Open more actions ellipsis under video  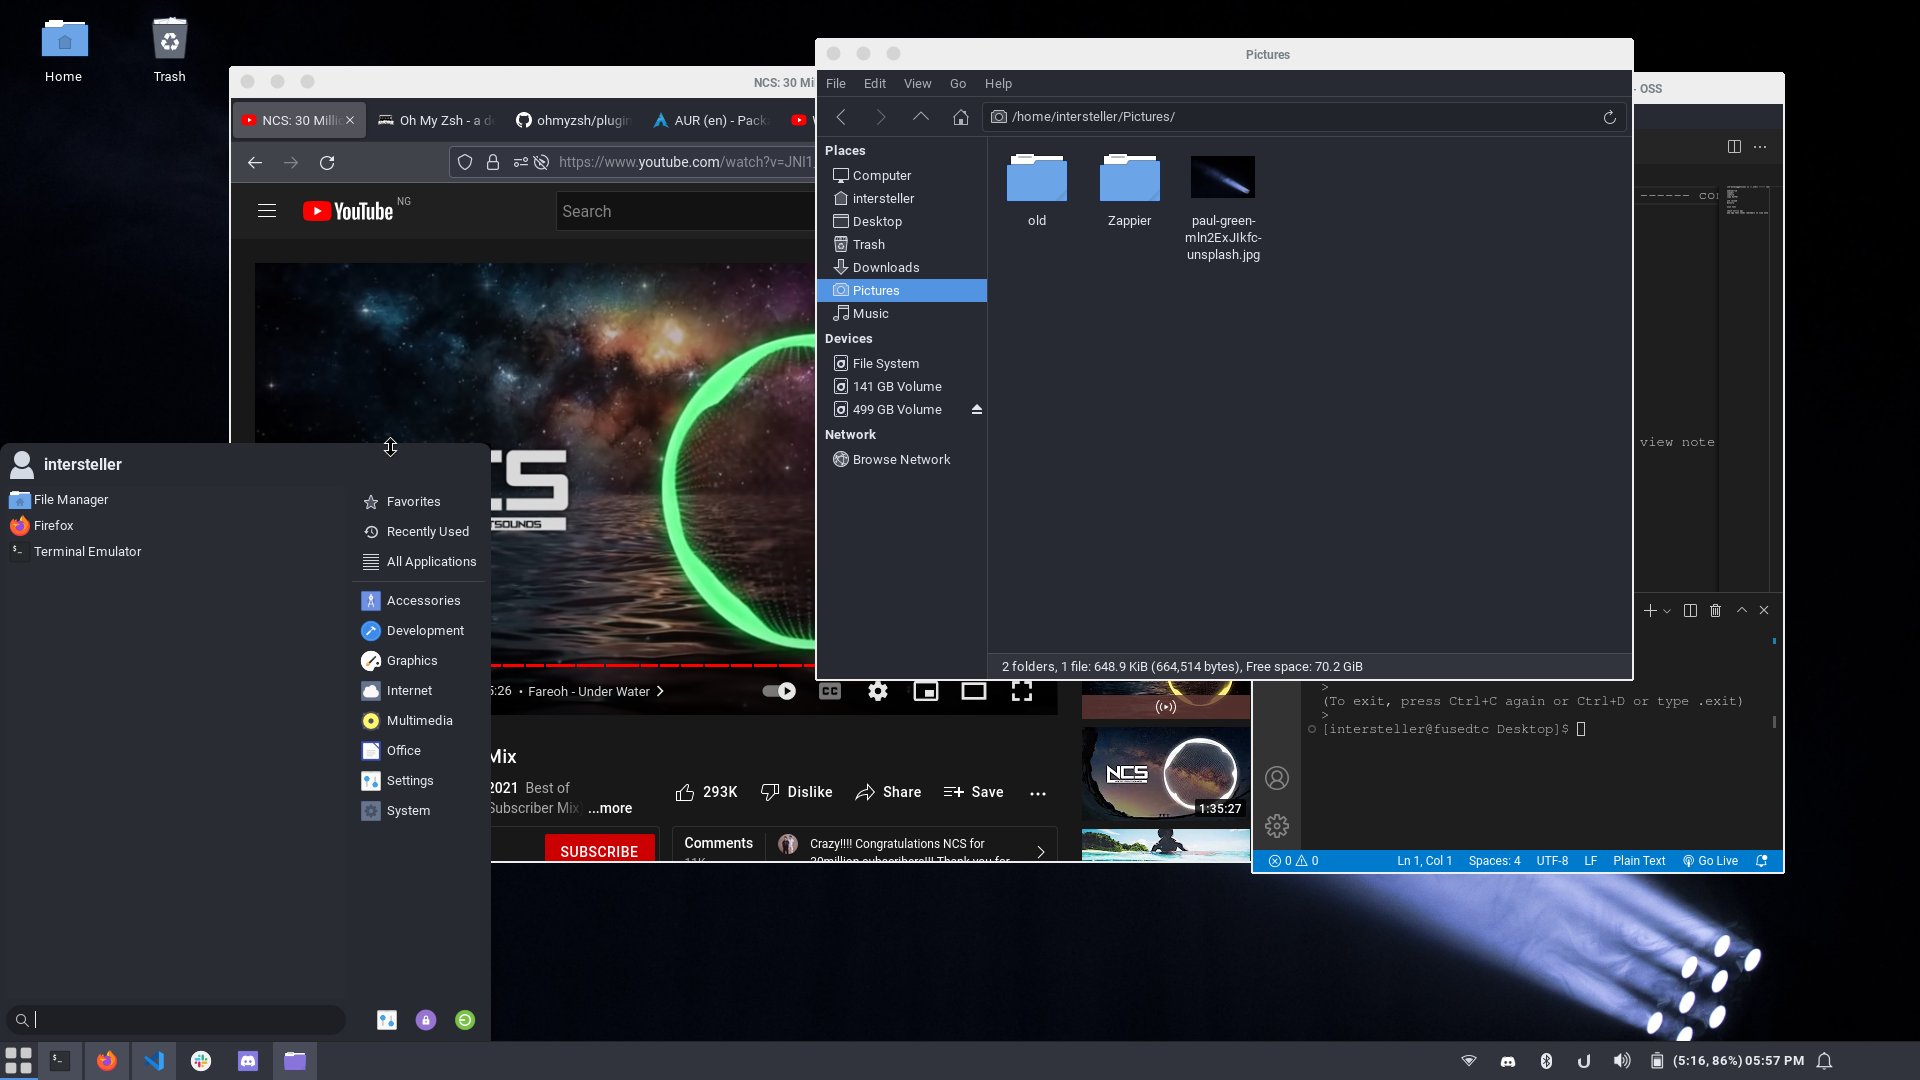pyautogui.click(x=1038, y=793)
